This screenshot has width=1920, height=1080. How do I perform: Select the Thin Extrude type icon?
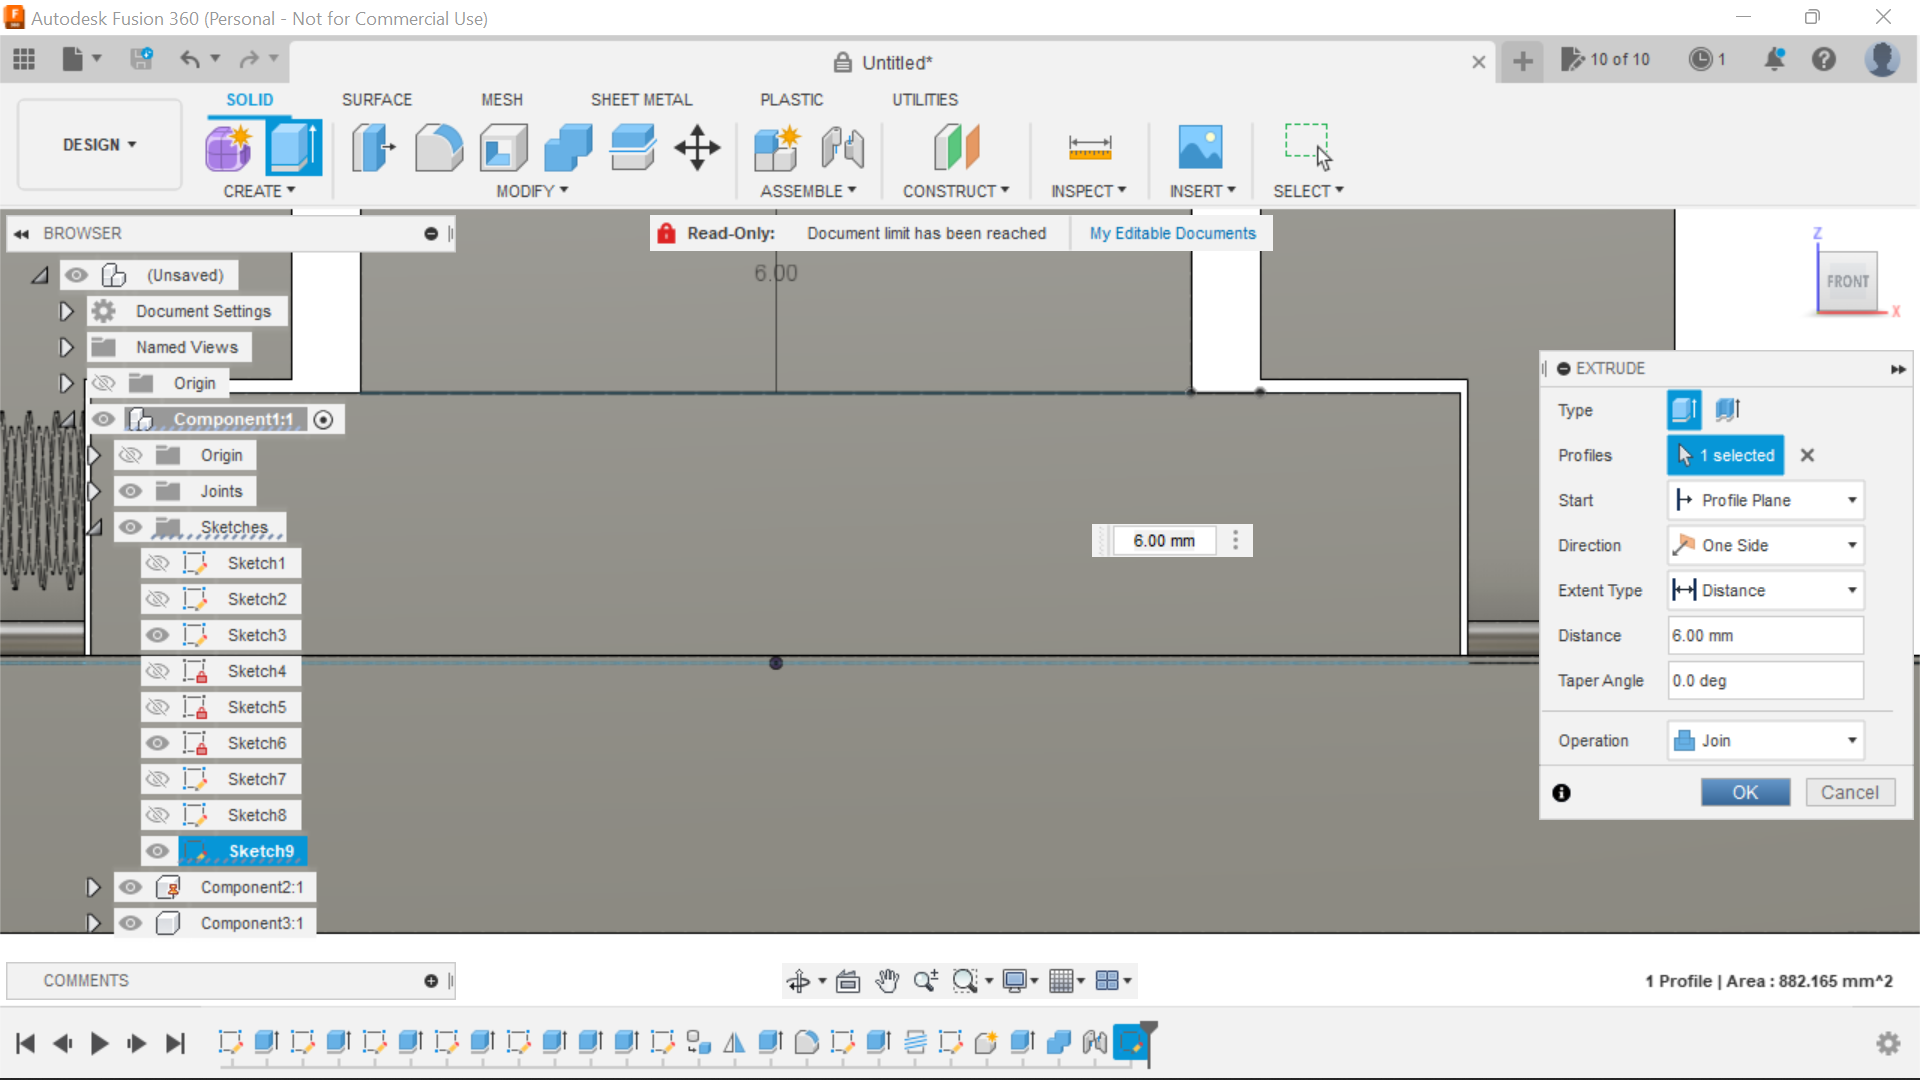1728,409
